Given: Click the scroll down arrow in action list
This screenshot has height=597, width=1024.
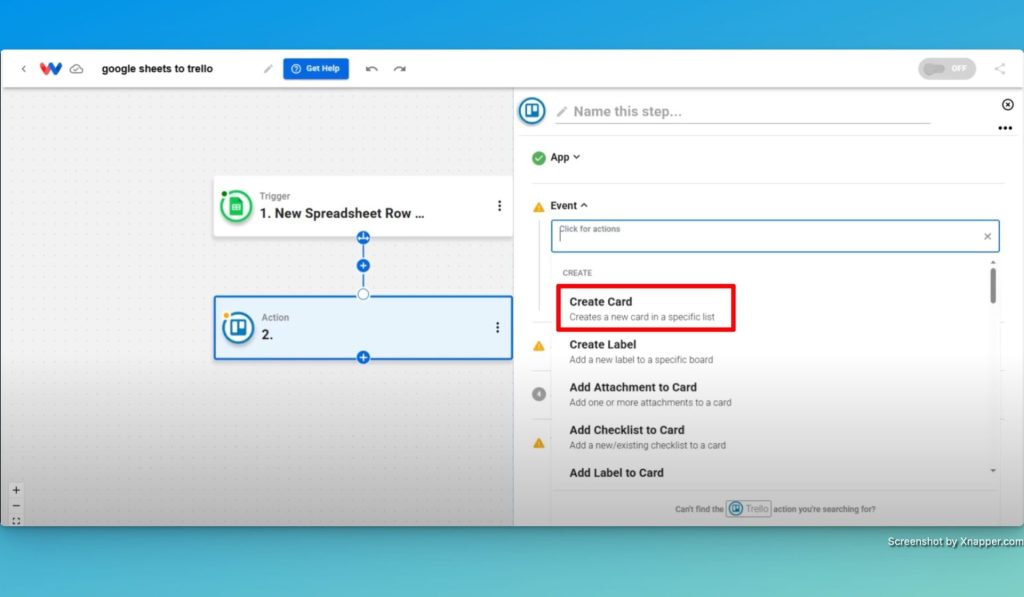Looking at the screenshot, I should coord(993,470).
